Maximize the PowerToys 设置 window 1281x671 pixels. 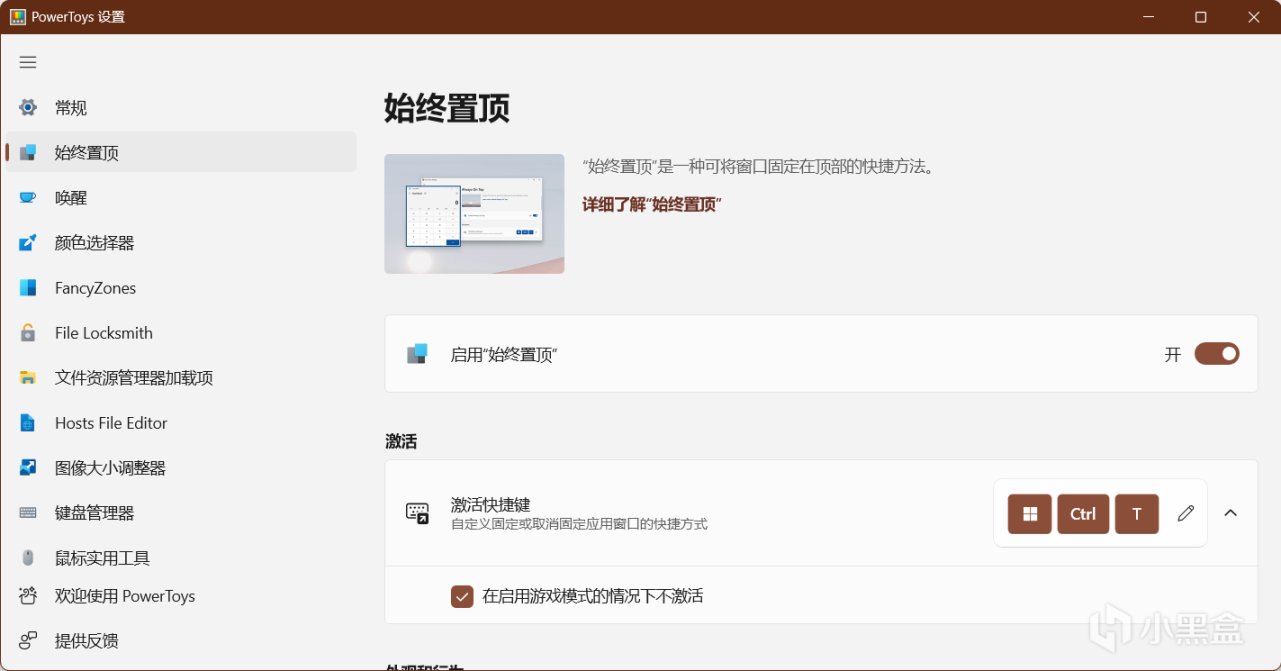click(1201, 17)
